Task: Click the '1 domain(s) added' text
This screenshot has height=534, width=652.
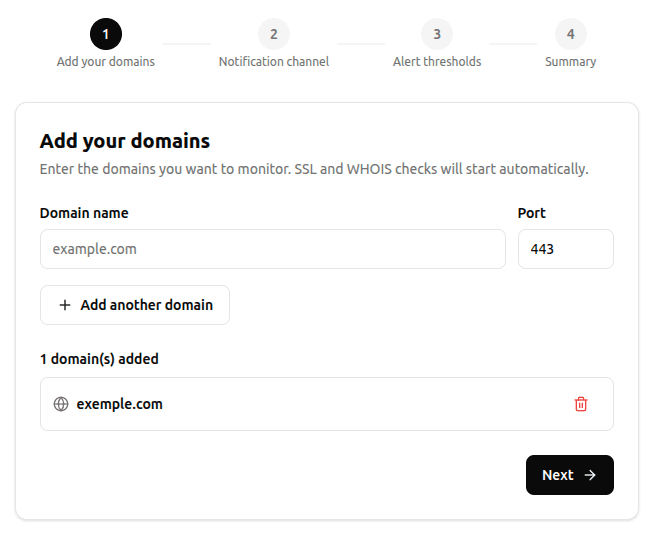Action: 99,359
